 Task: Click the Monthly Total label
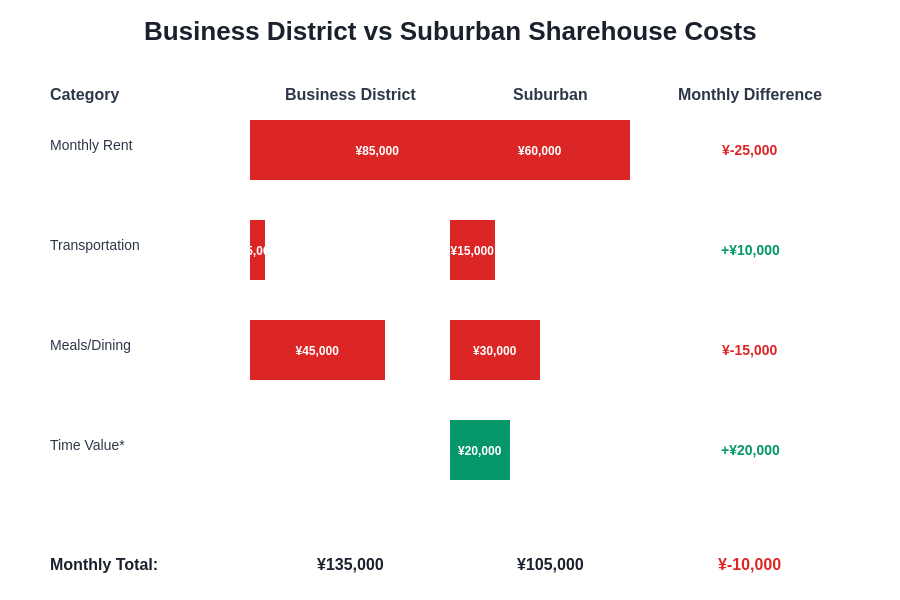coord(104,564)
